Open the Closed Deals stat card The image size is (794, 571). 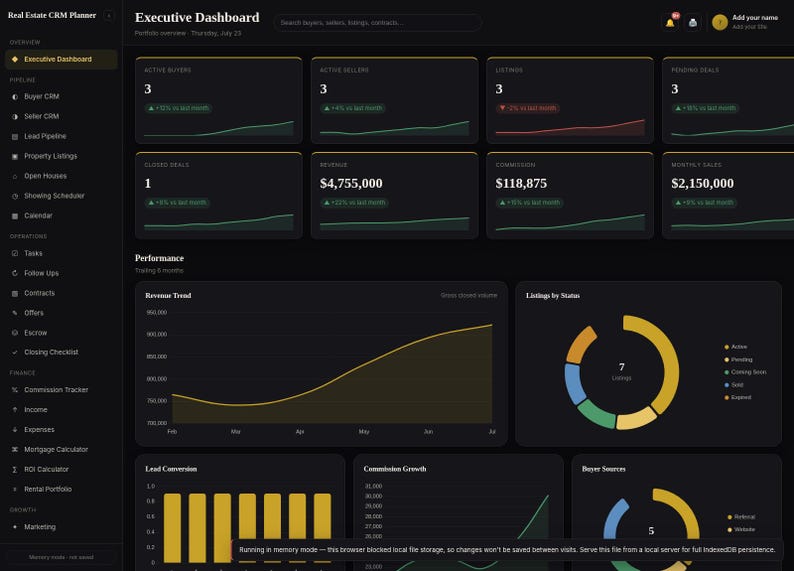pos(219,195)
